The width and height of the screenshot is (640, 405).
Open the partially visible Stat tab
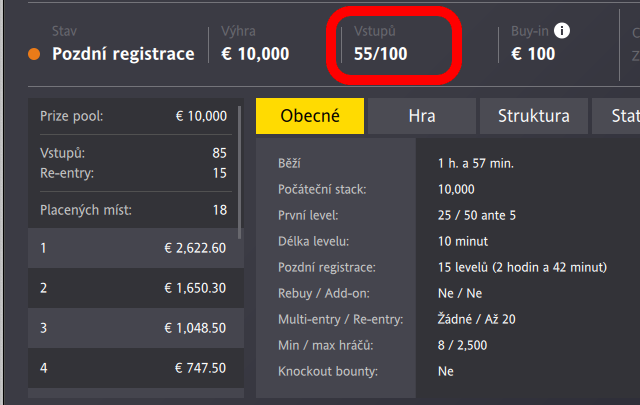(x=616, y=116)
